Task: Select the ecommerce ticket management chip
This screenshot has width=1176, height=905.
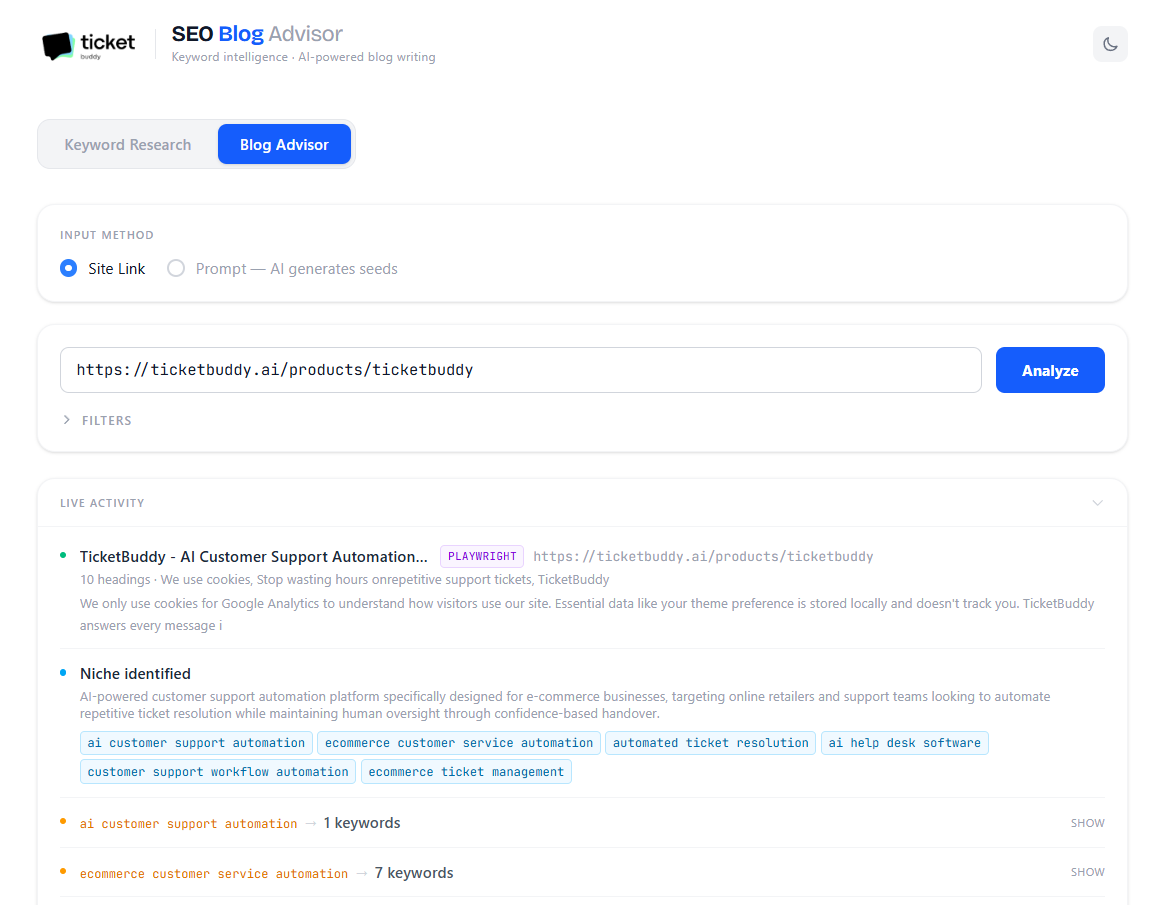Action: point(466,771)
